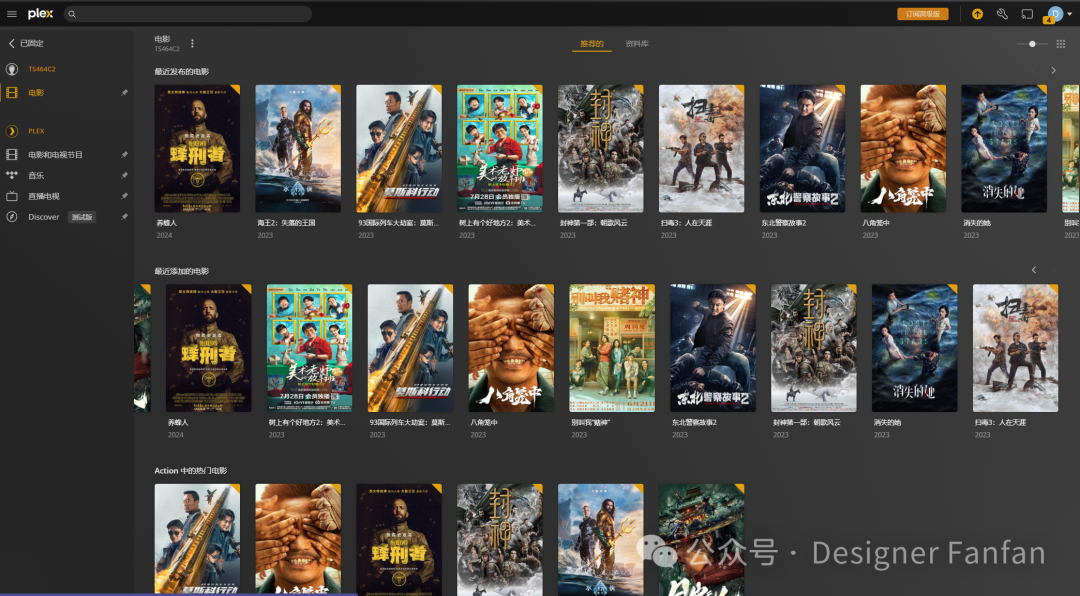Select the 推荐的 tab

click(592, 44)
